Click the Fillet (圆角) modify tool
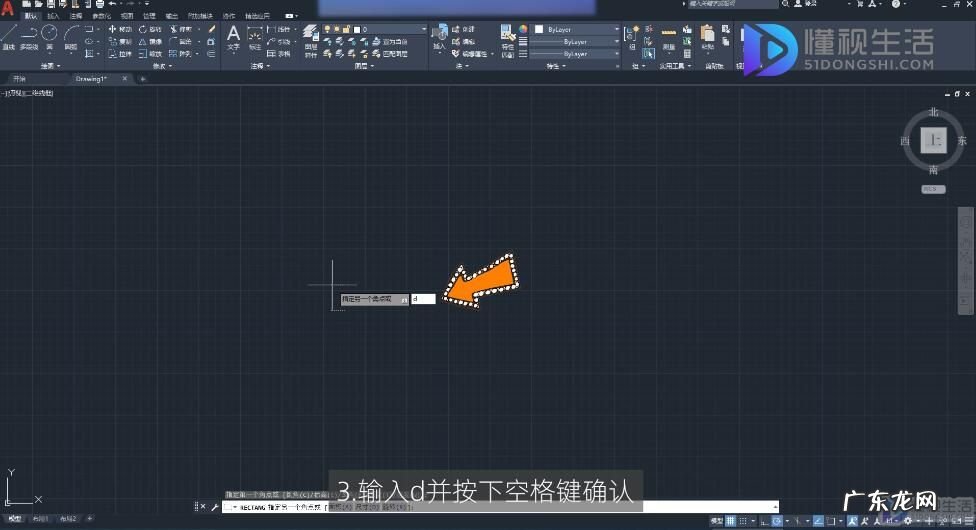This screenshot has height=530, width=976. pos(181,42)
